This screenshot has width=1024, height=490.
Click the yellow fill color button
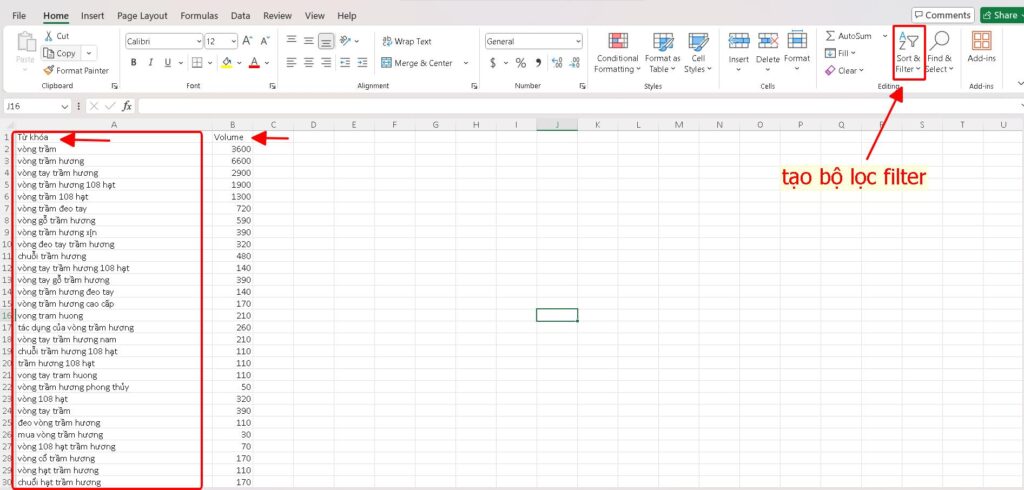point(226,62)
